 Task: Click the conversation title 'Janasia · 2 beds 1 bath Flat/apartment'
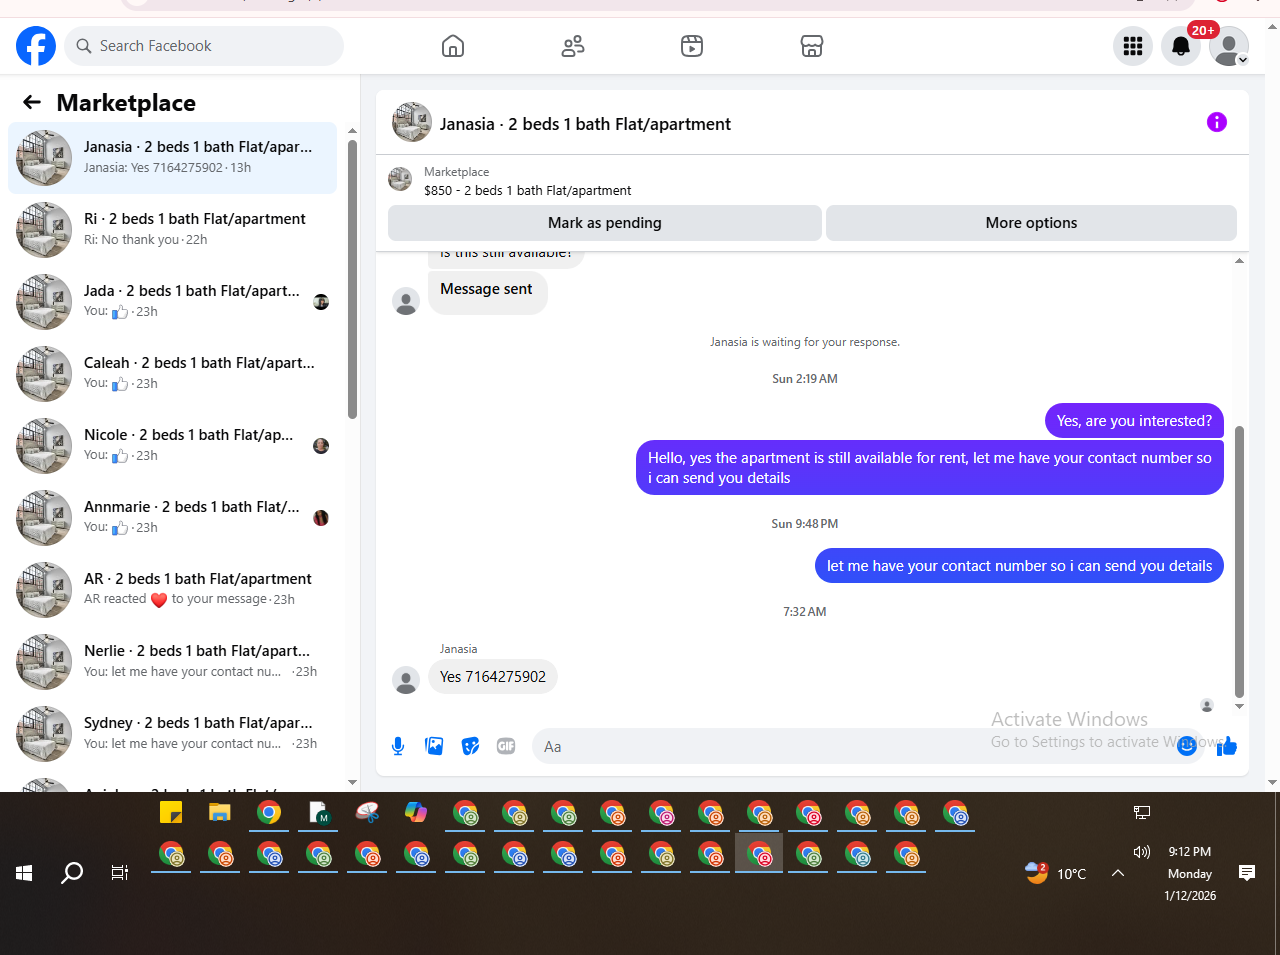[x=585, y=124]
